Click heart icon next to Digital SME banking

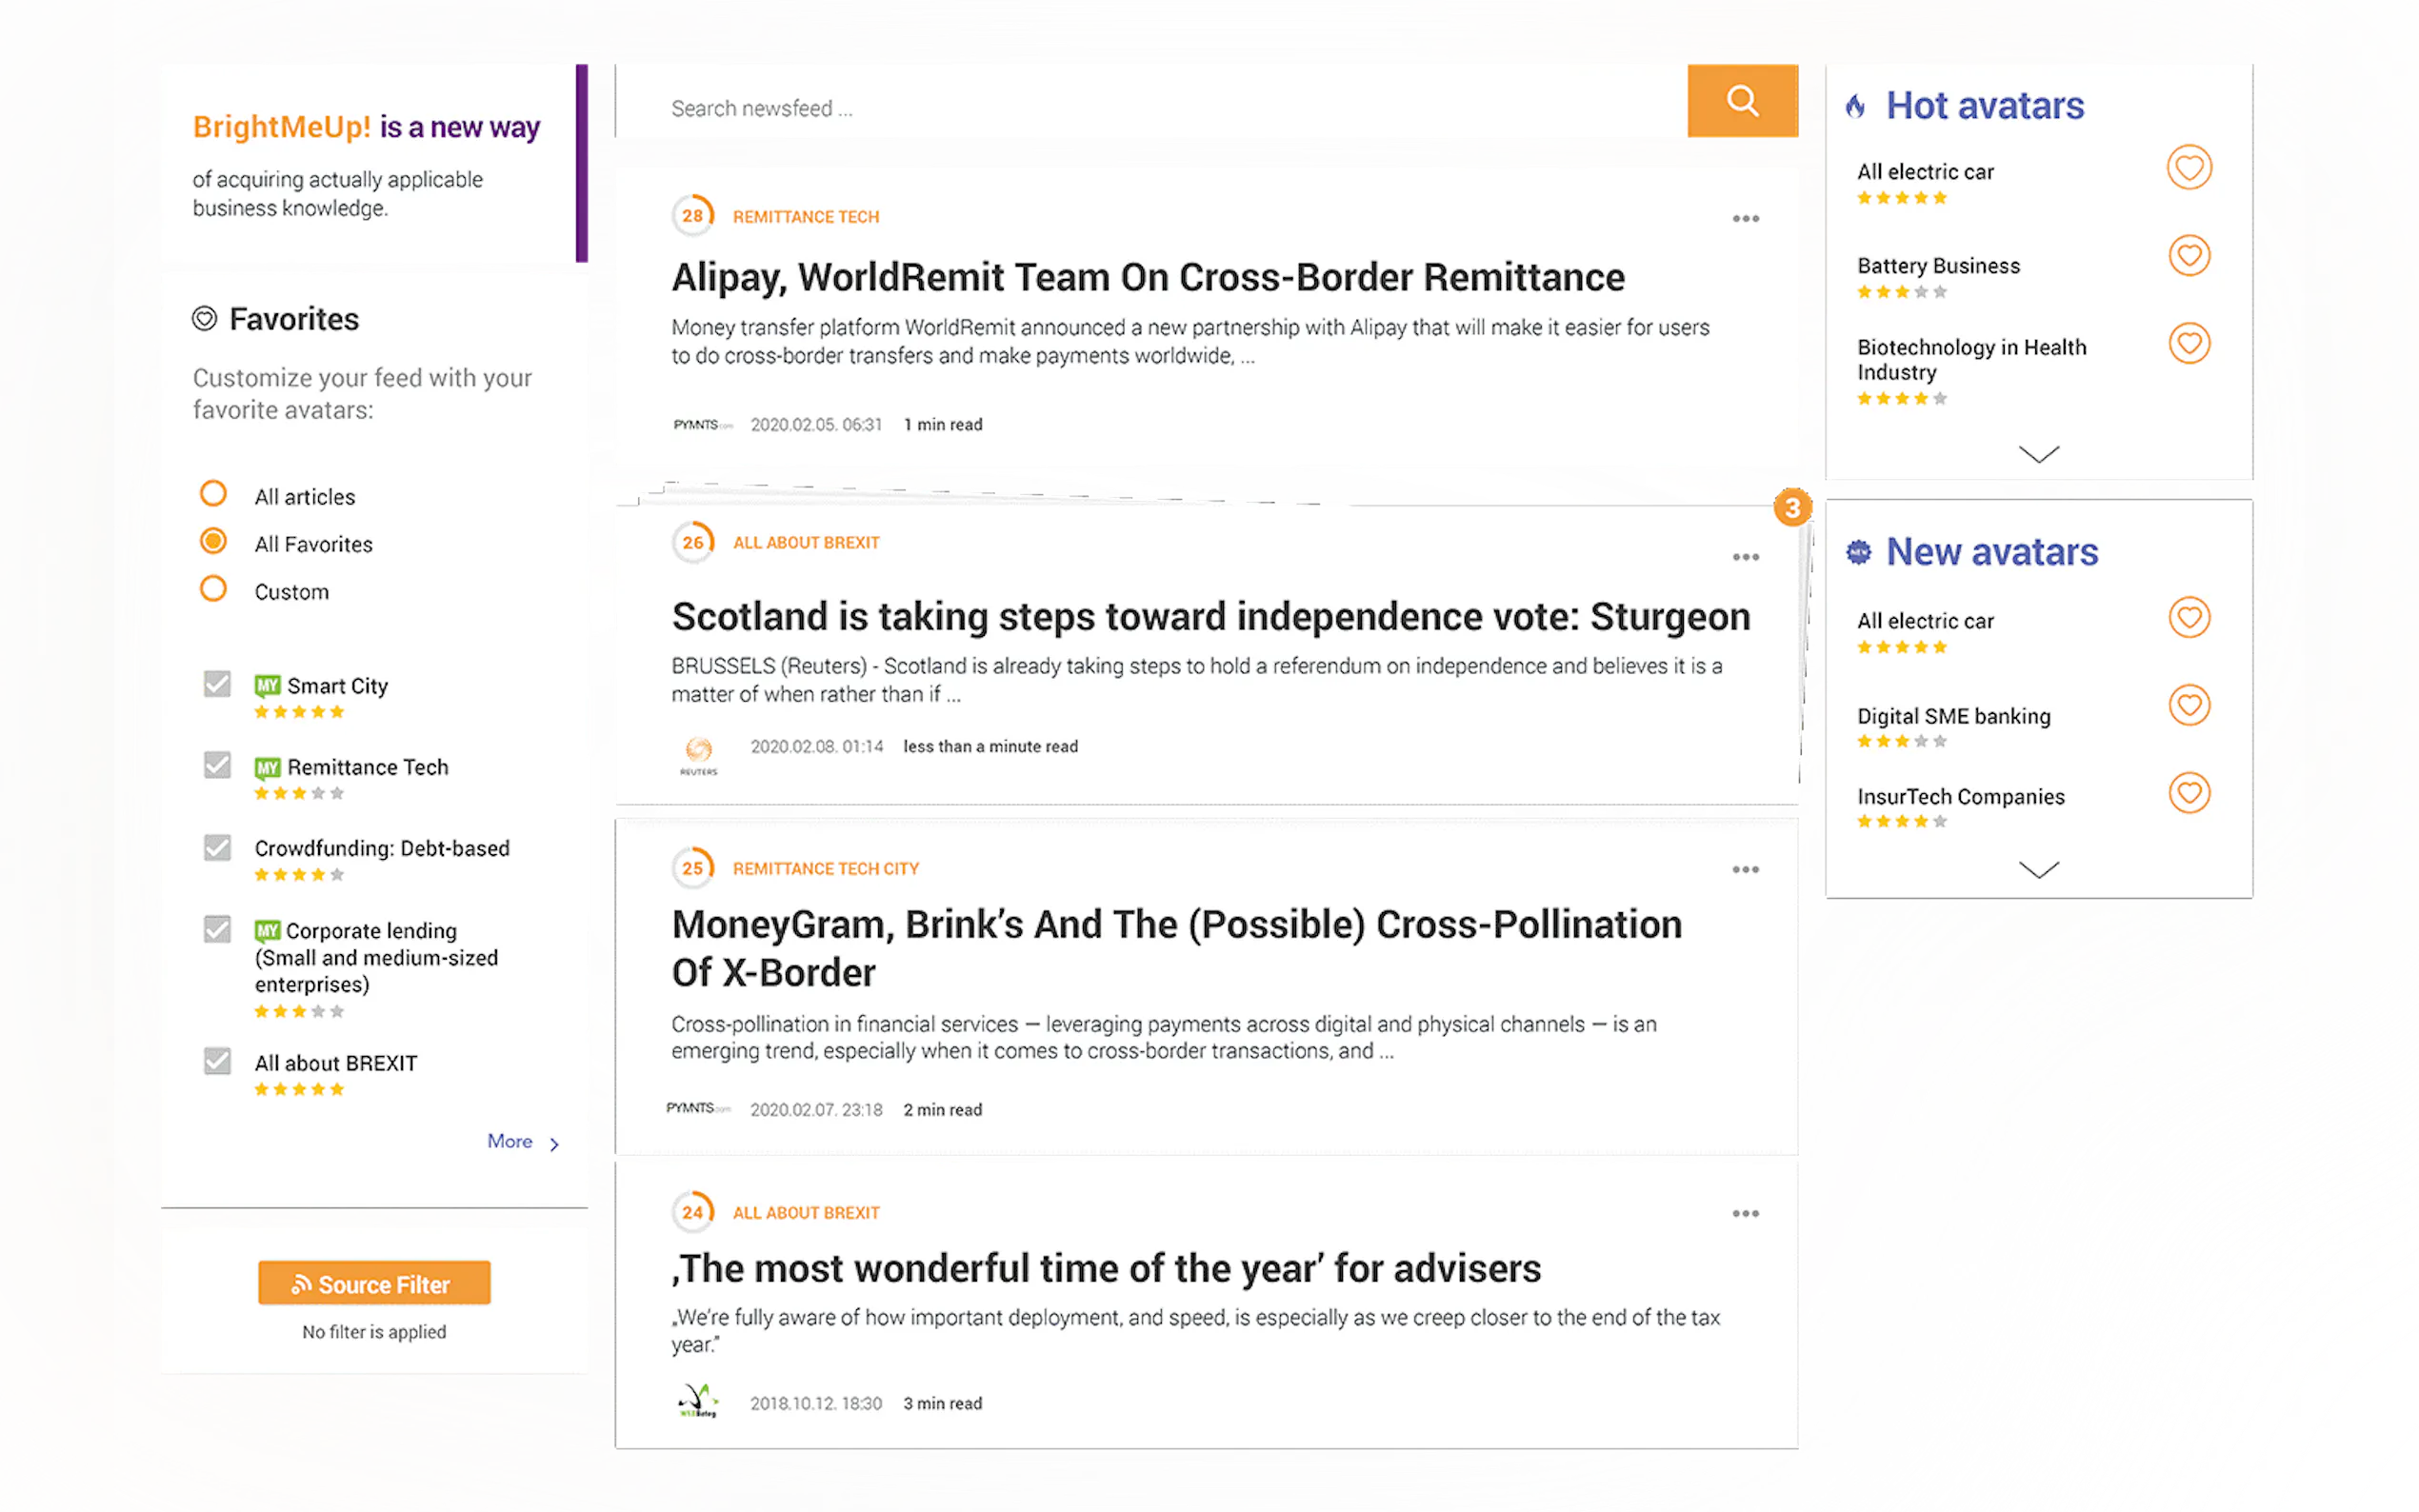click(2188, 706)
